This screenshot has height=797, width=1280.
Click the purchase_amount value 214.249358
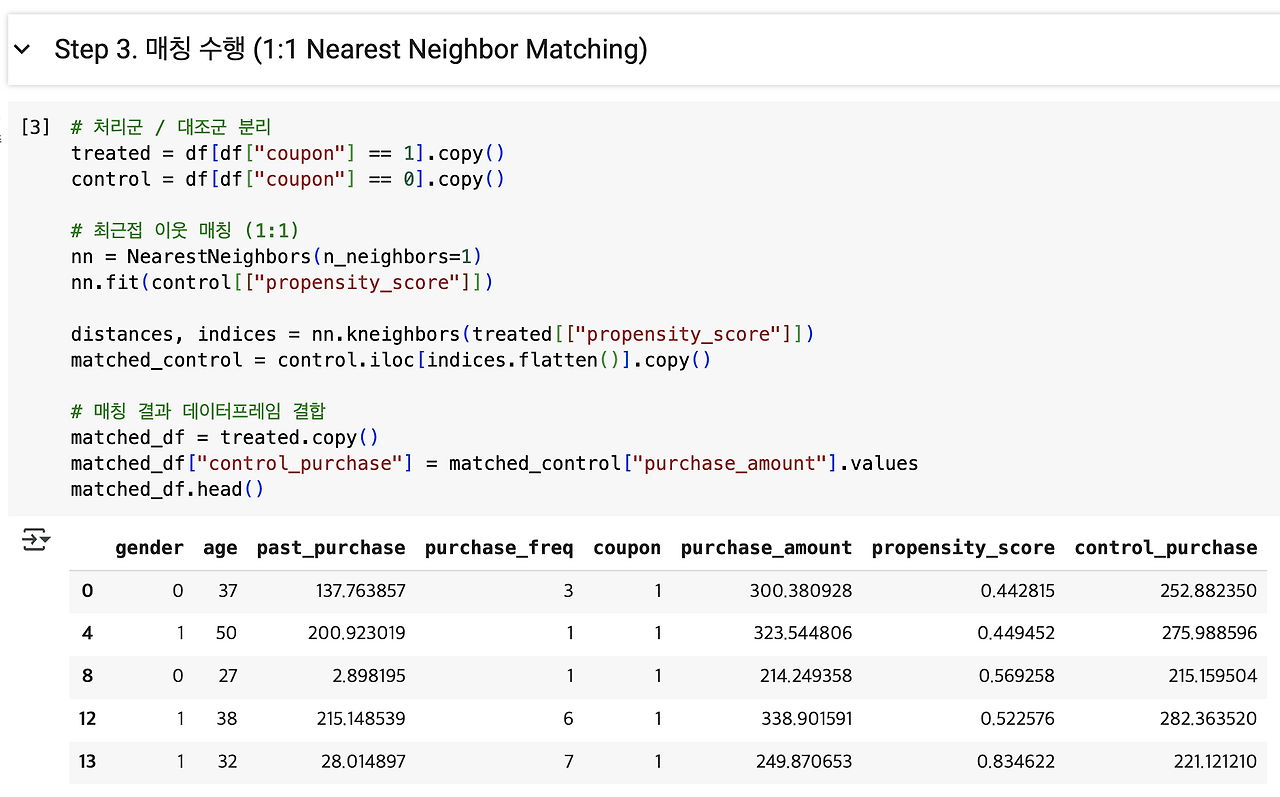click(806, 676)
